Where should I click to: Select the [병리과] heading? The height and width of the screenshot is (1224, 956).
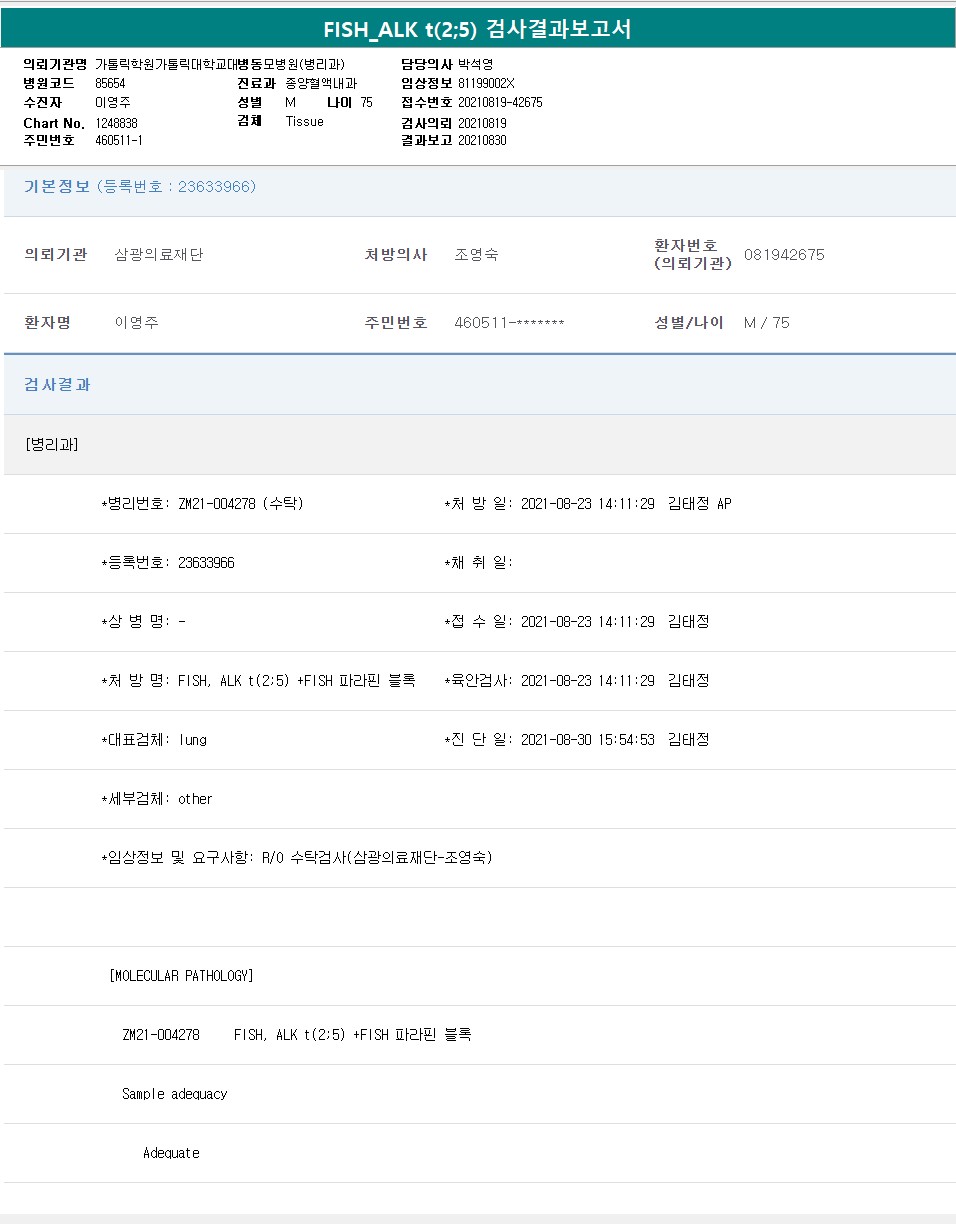click(x=52, y=444)
